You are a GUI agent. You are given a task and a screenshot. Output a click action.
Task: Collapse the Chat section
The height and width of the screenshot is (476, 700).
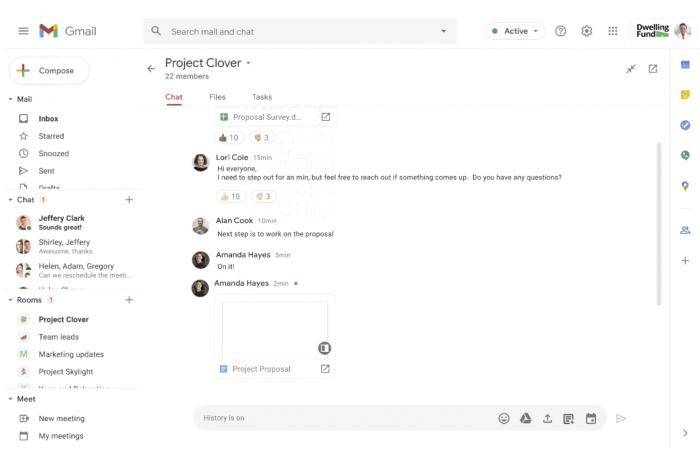[10, 200]
